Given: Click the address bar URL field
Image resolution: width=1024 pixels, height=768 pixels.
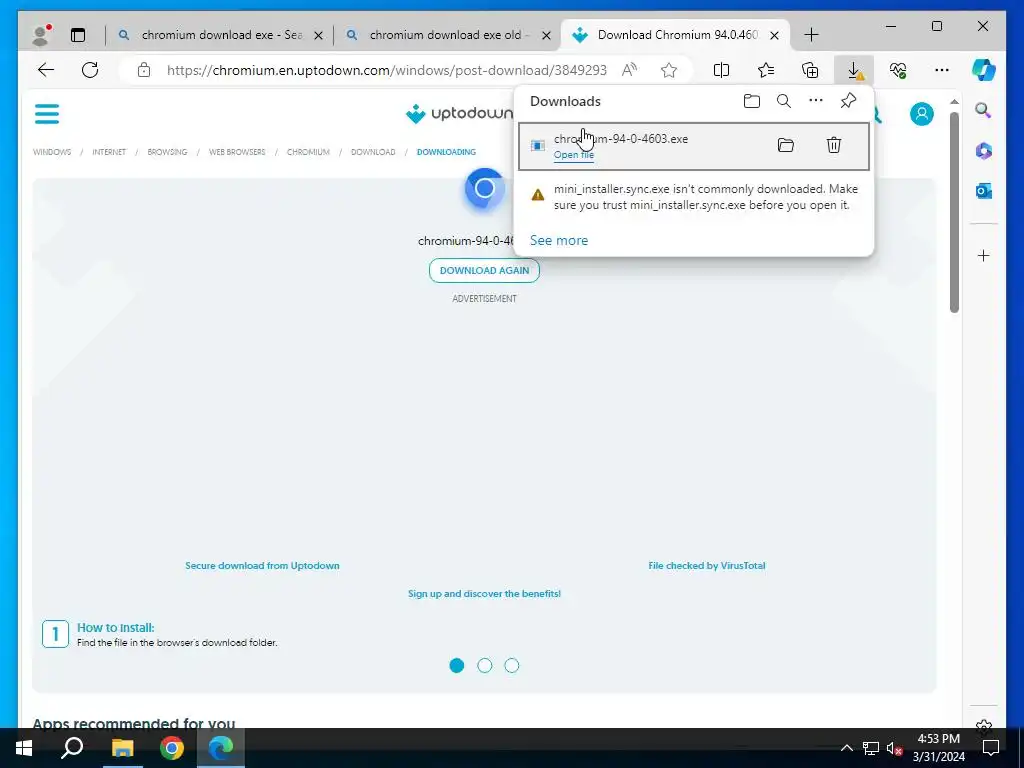Looking at the screenshot, I should click(x=387, y=70).
